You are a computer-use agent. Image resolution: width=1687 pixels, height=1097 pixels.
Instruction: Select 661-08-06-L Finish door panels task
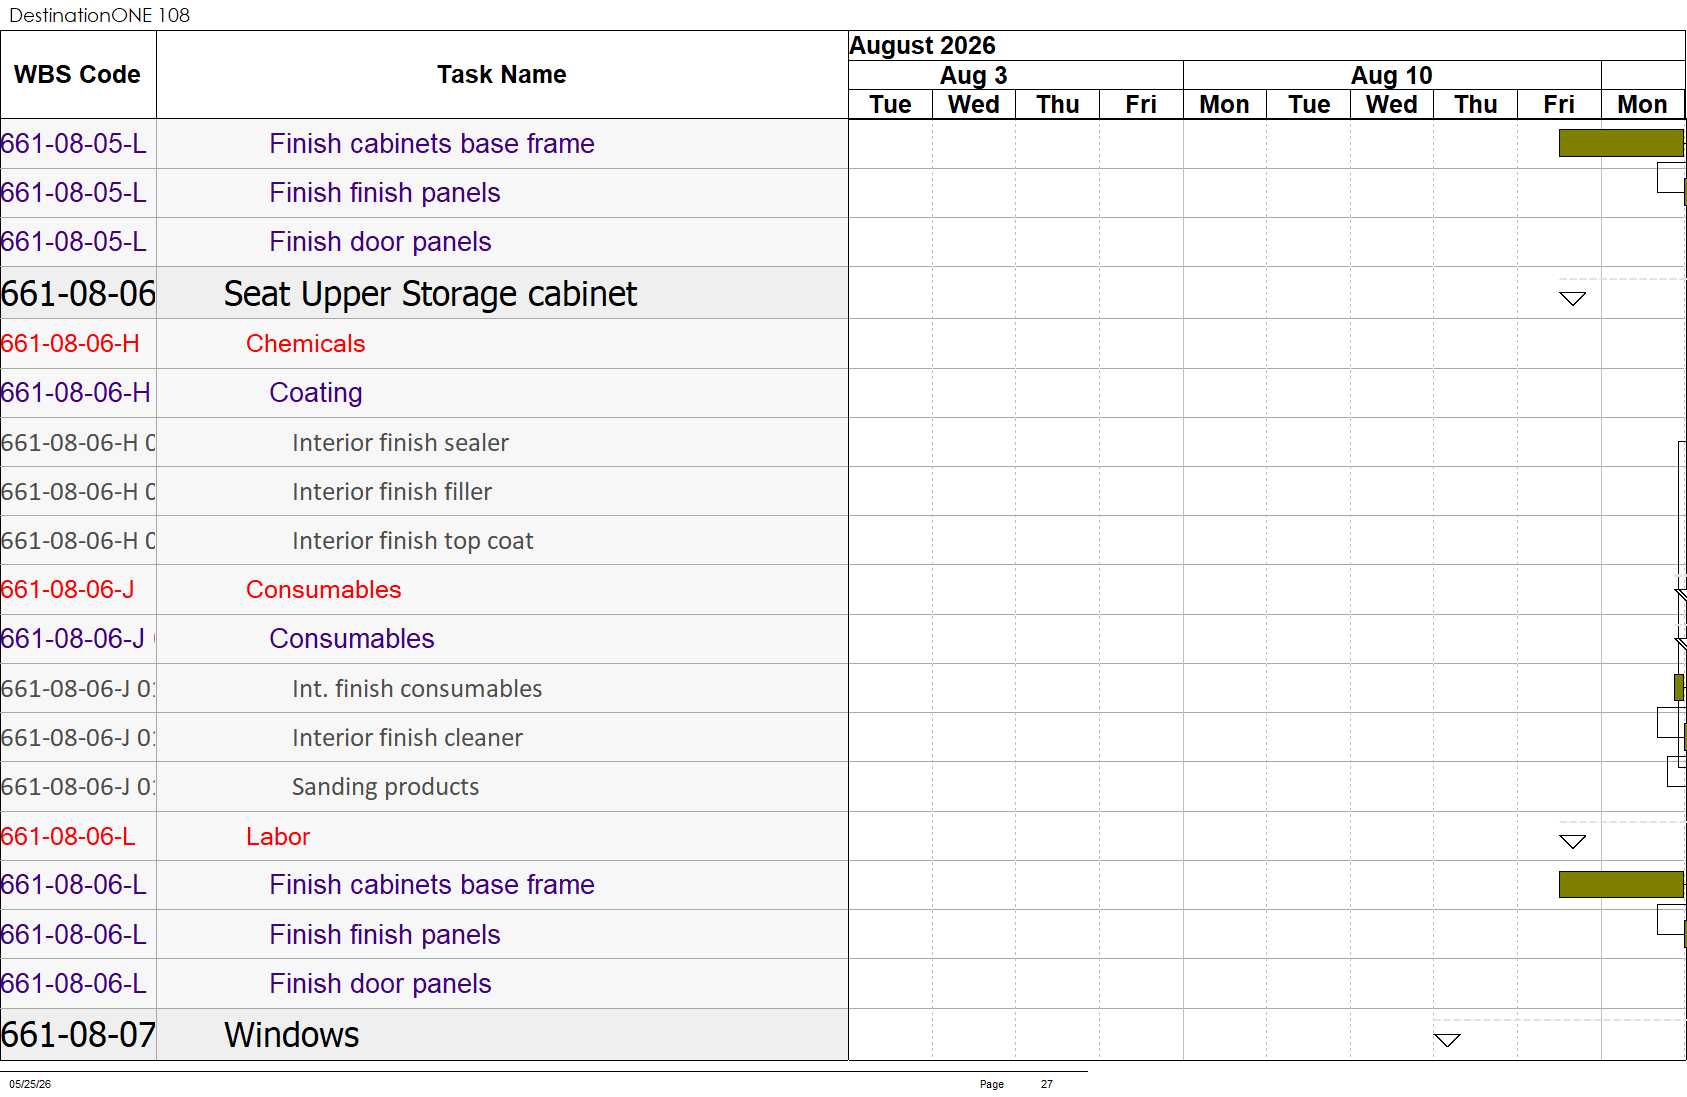point(380,984)
